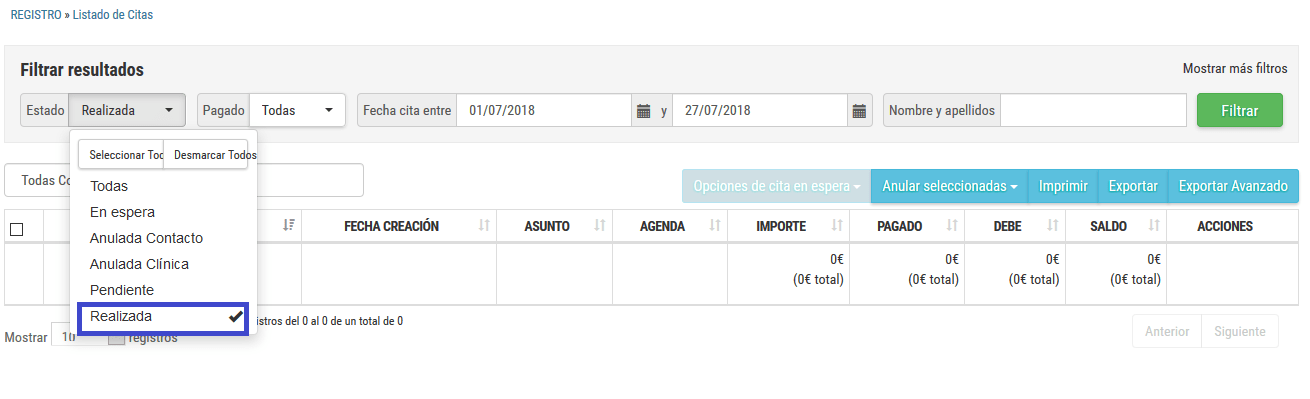
Task: Open calendar icon for start date 01/07/2018
Action: tap(643, 110)
